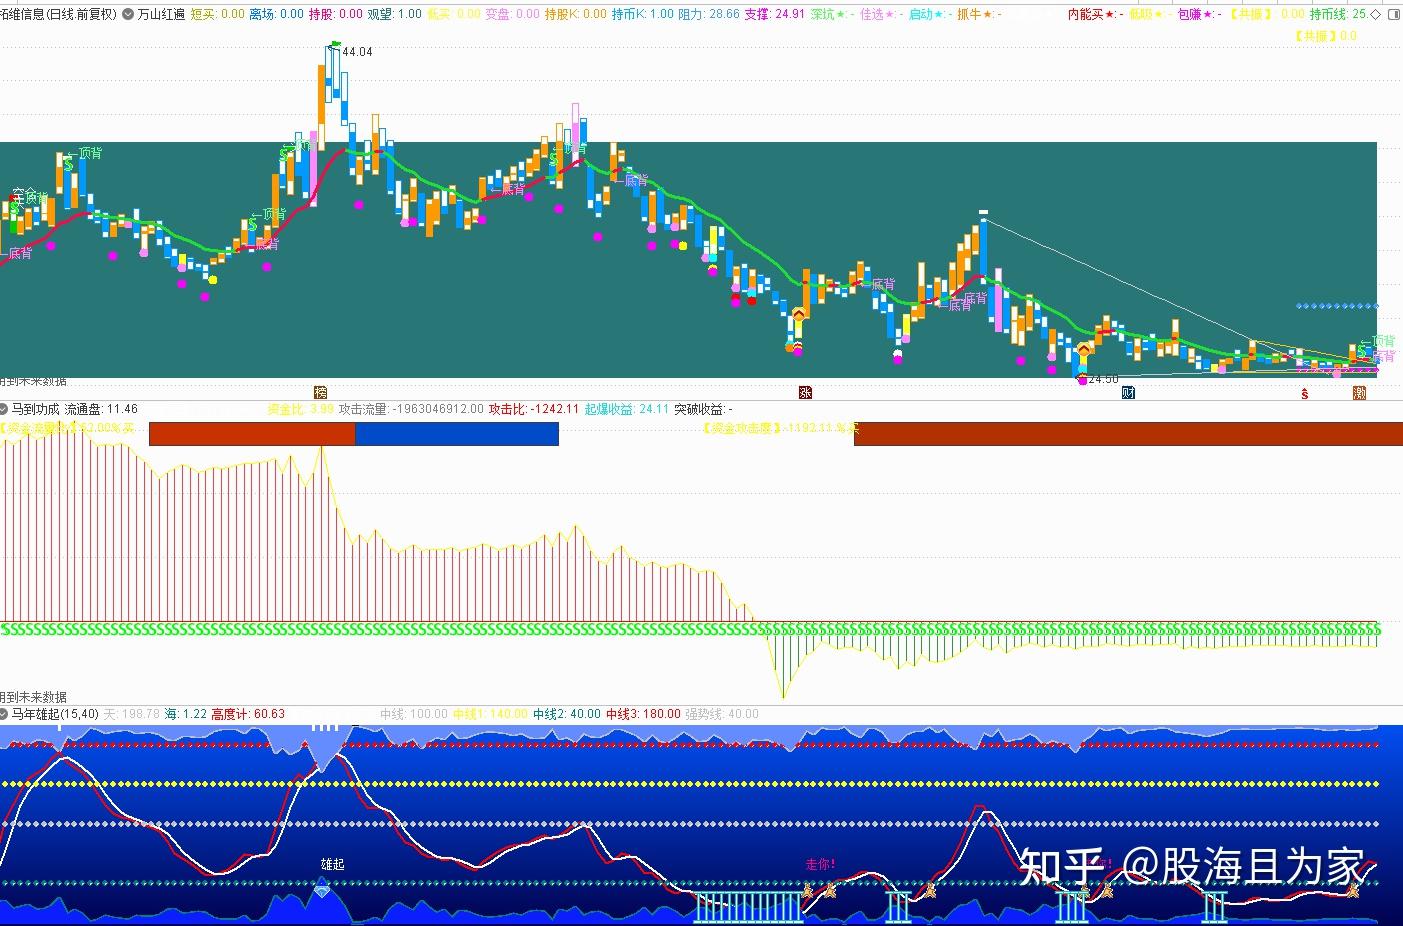The height and width of the screenshot is (926, 1403).
Task: Open the 马年雄起 indicator dropdown
Action: pos(4,714)
